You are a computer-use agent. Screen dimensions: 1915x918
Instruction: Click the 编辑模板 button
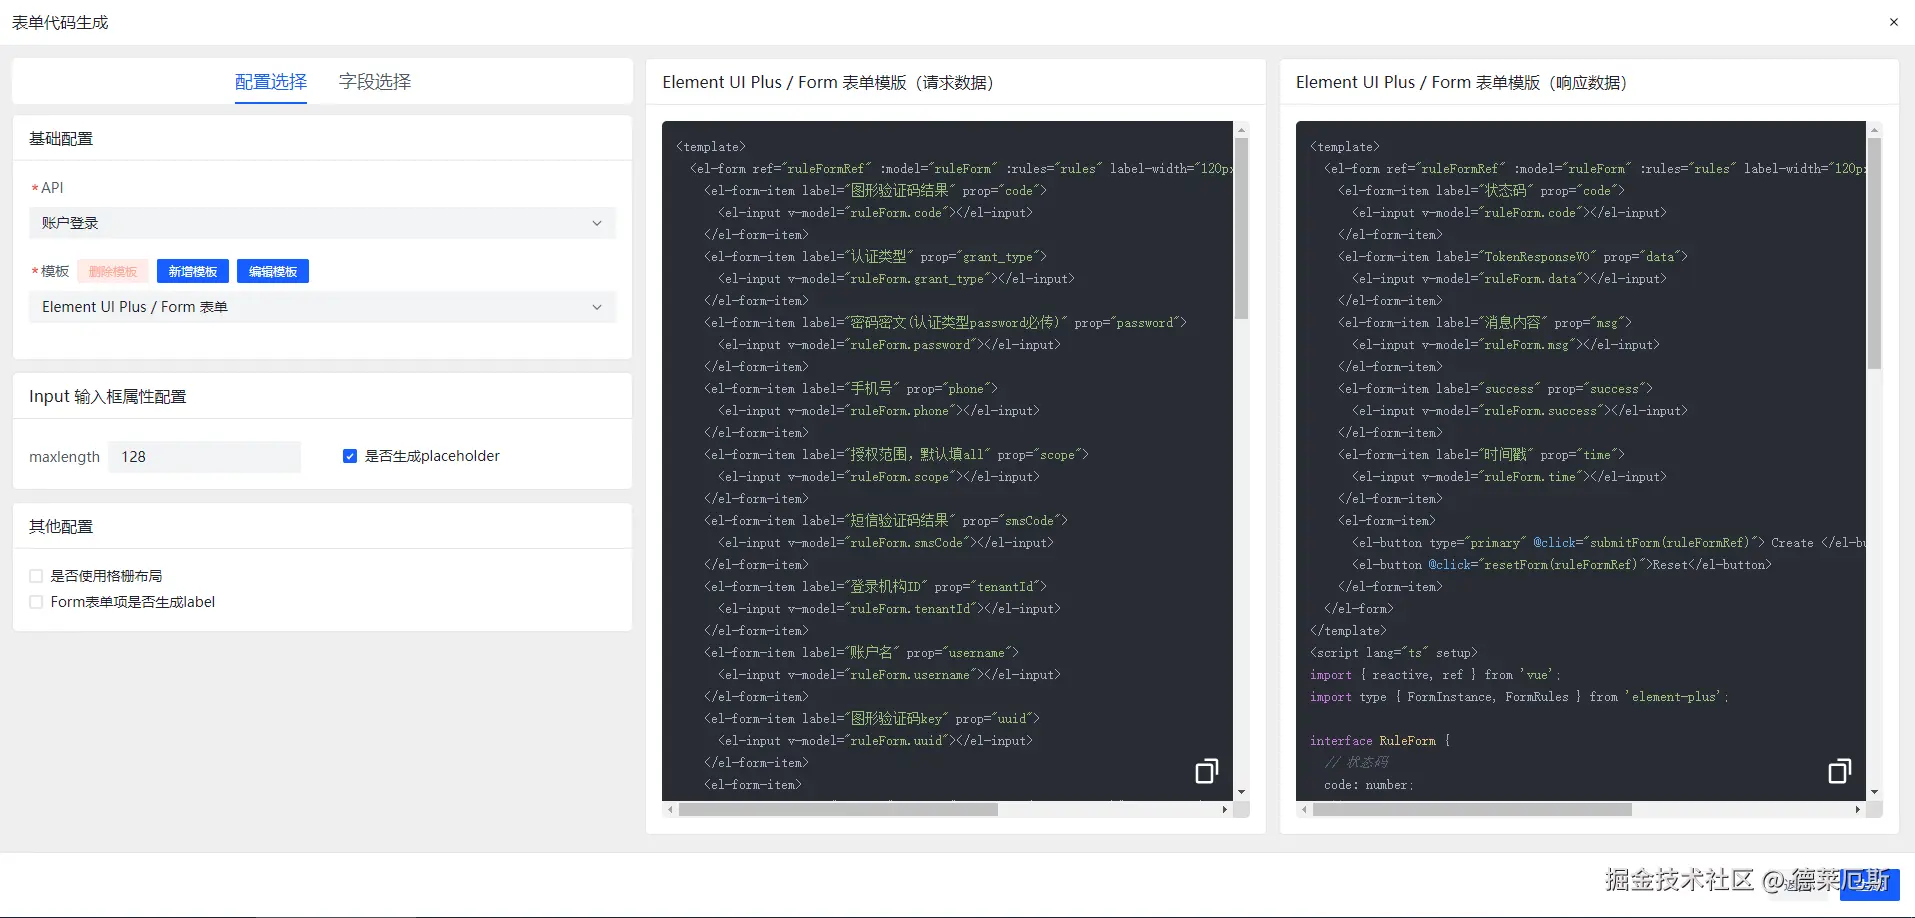click(273, 271)
